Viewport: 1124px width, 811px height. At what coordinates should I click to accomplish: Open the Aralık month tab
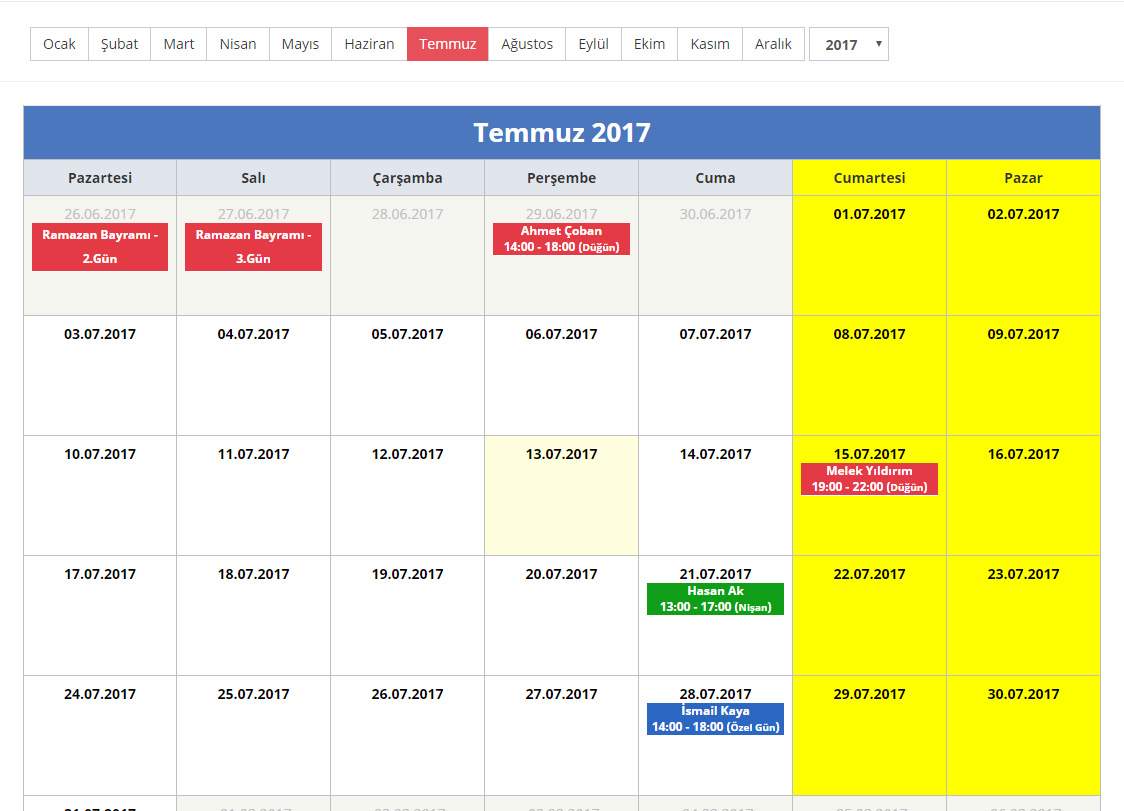[x=773, y=44]
